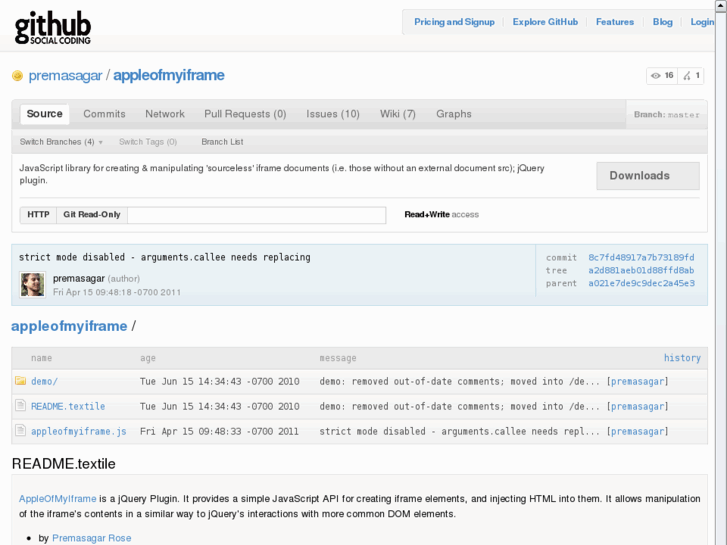Open the Premasagar Rose link
Viewport: 727px width, 545px height.
coord(91,538)
